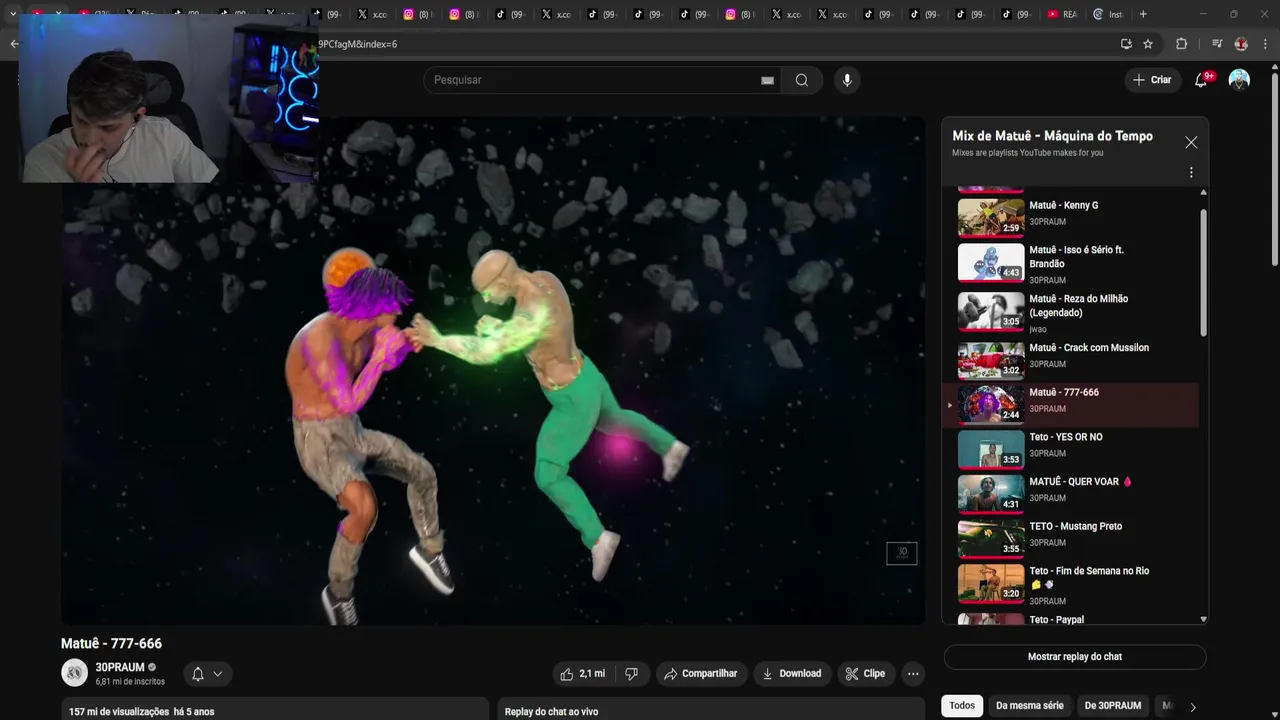Open the Chrome profile avatar
The height and width of the screenshot is (720, 1280).
coord(1241,44)
